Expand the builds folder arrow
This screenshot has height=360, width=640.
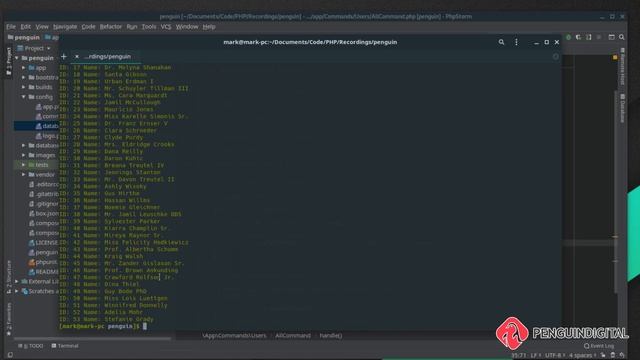click(24, 87)
